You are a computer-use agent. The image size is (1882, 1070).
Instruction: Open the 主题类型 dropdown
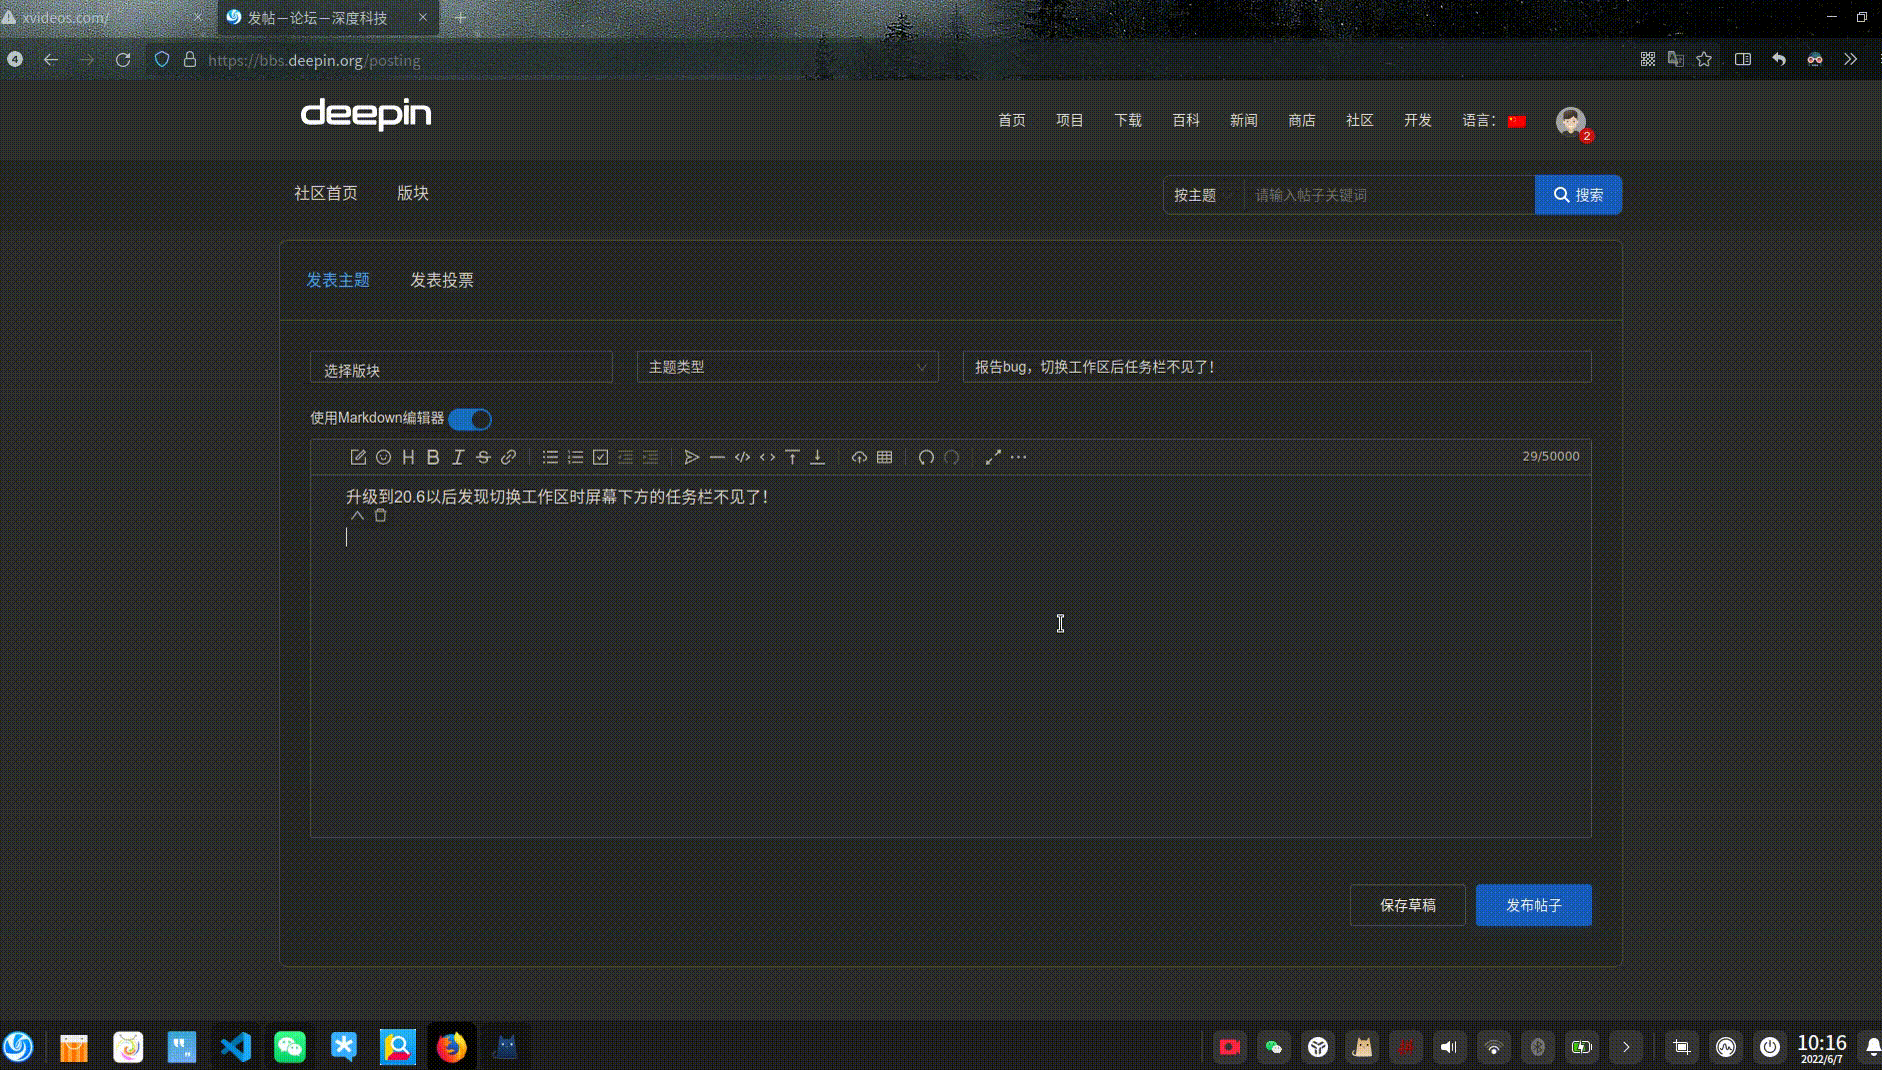(786, 367)
